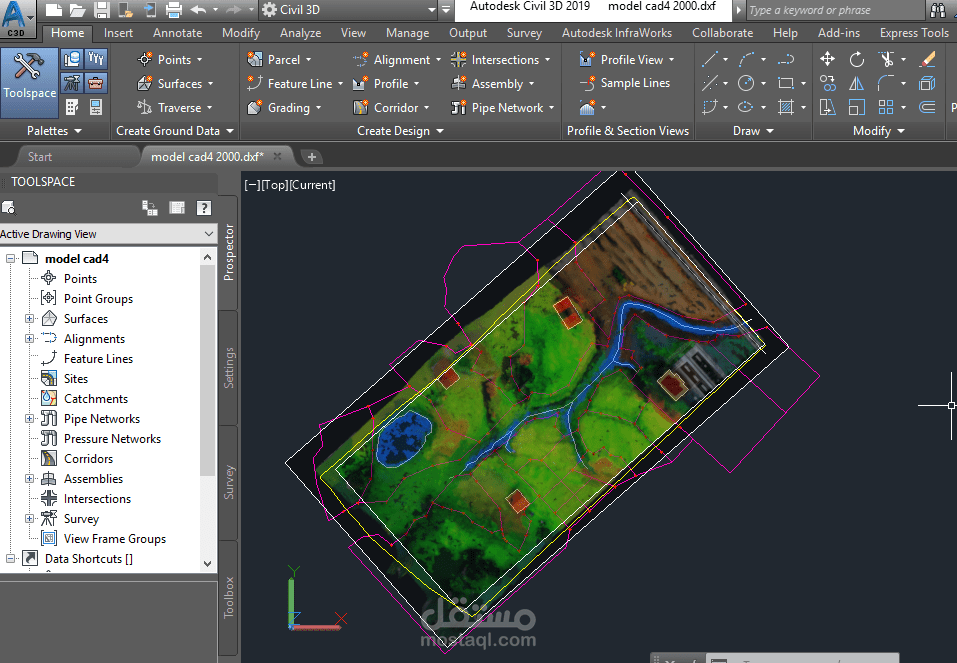This screenshot has height=663, width=957.
Task: Click the Toolspace search icon at top left
Action: pos(9,208)
